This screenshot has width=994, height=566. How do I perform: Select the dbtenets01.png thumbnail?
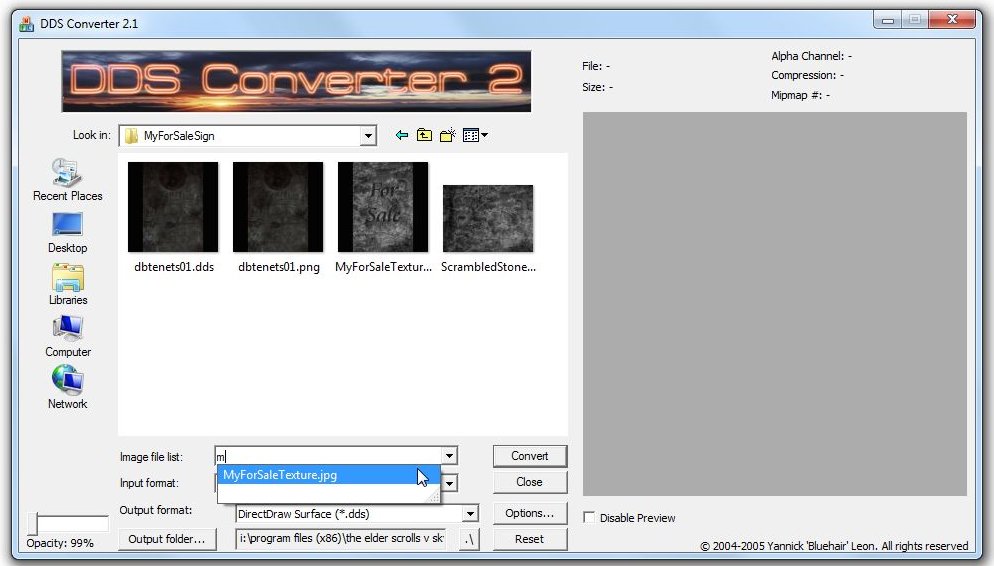278,207
